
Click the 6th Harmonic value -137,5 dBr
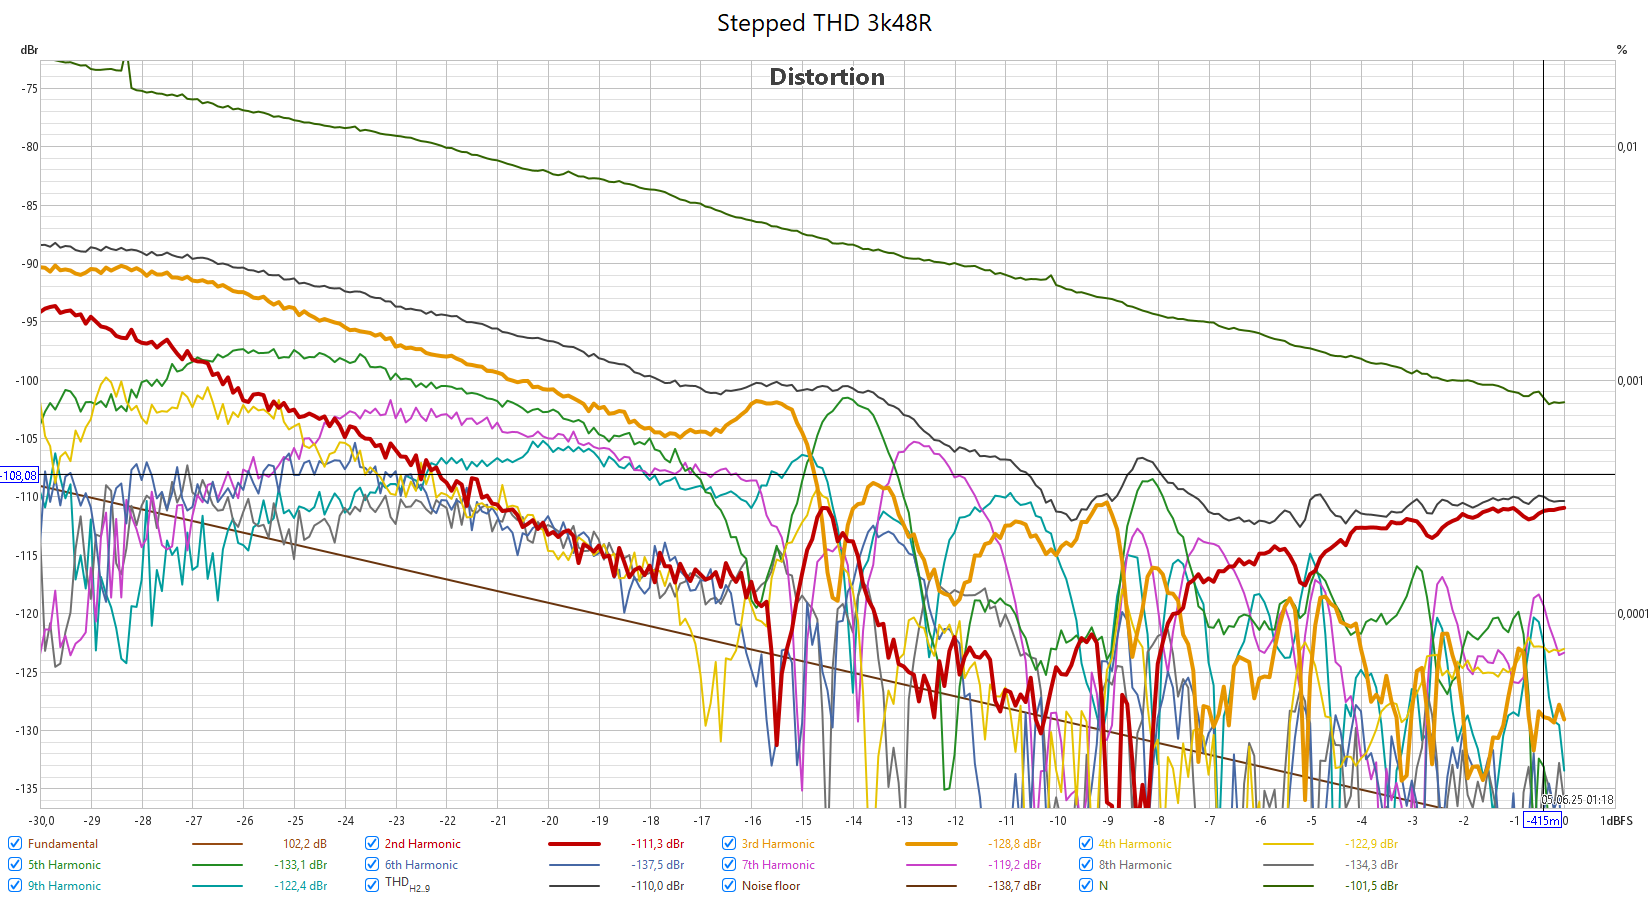pyautogui.click(x=658, y=865)
